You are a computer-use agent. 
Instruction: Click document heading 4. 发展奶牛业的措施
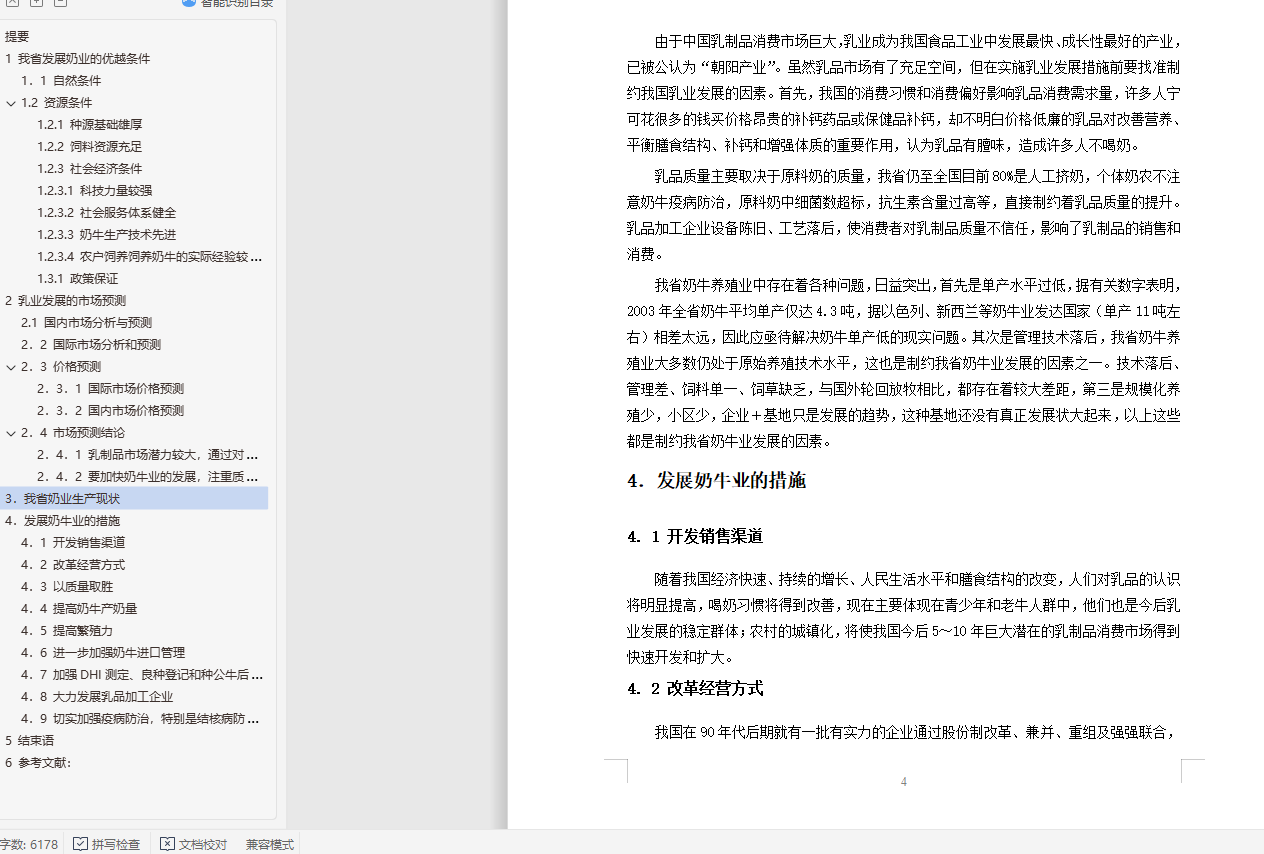pyautogui.click(x=716, y=481)
